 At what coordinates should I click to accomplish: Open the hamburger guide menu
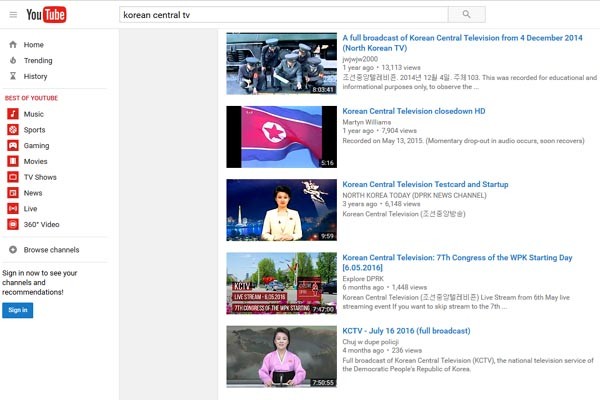[13, 15]
